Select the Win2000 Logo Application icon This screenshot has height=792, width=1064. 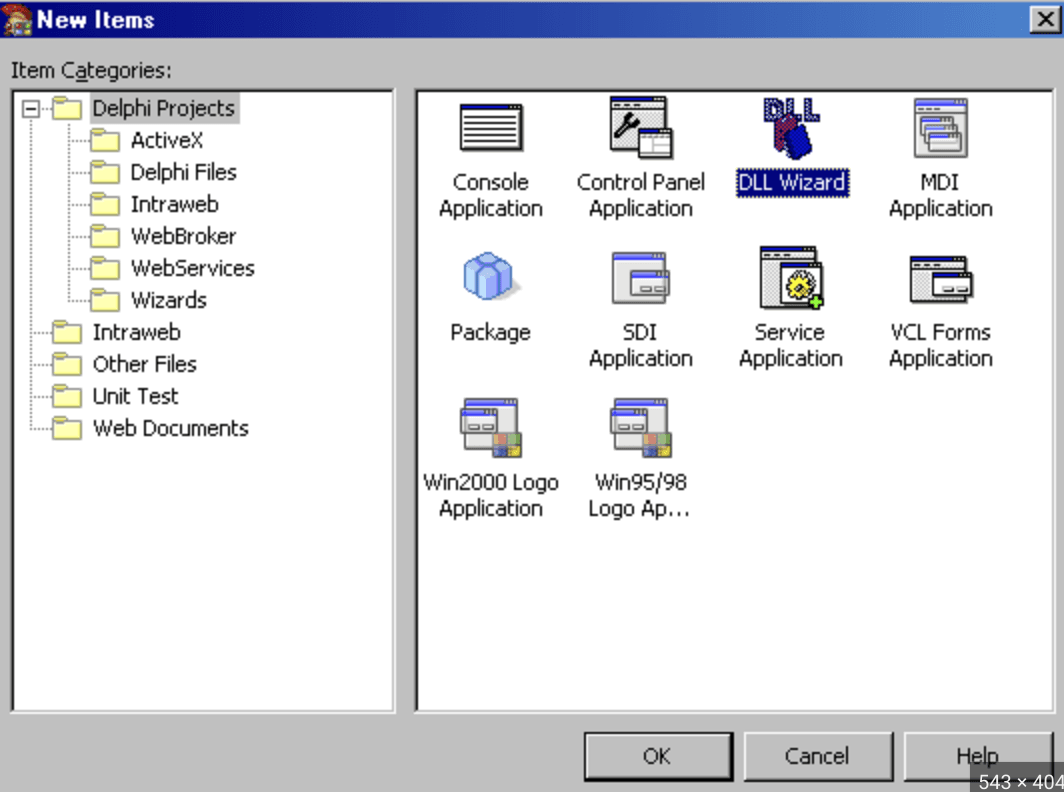click(x=491, y=428)
